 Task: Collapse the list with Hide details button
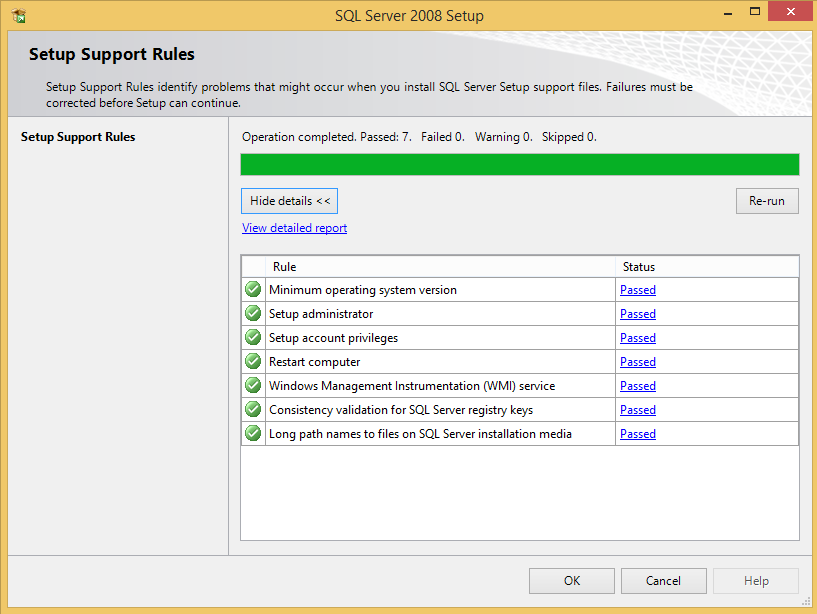pos(289,201)
